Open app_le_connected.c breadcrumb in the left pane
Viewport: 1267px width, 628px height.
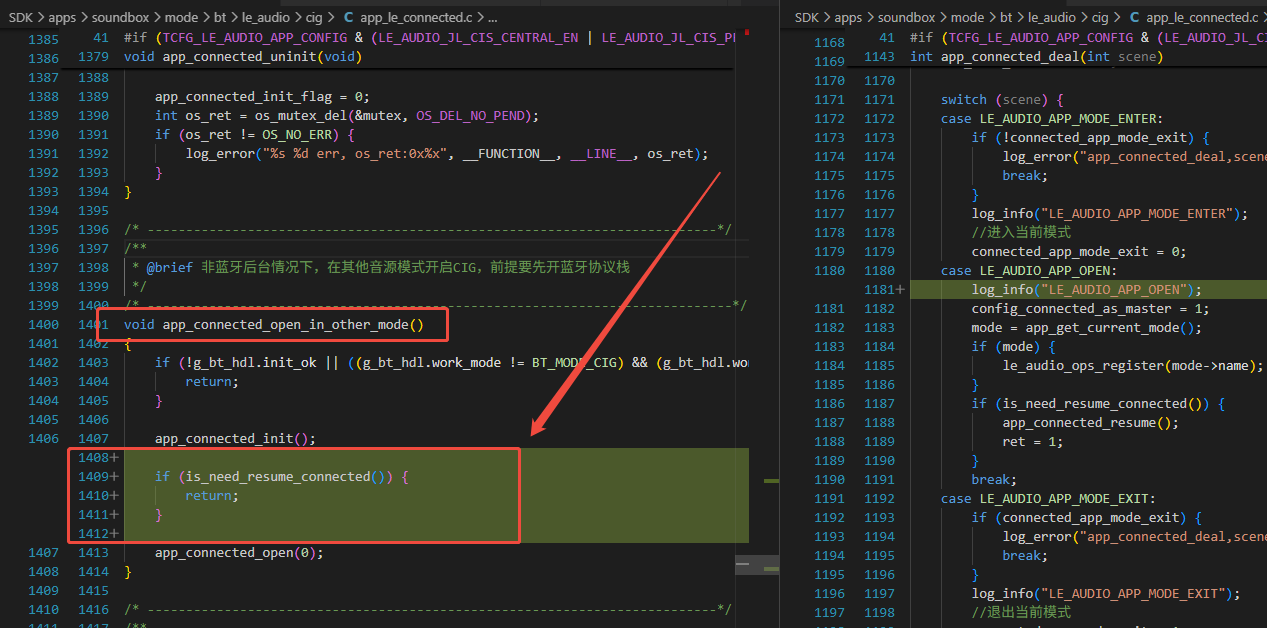[418, 17]
